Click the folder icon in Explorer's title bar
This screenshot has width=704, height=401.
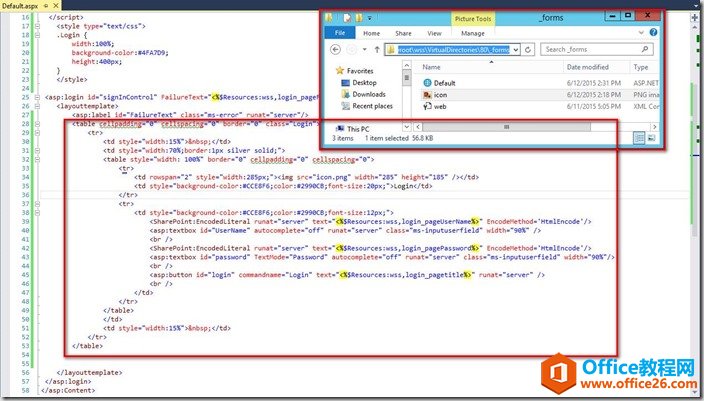[x=330, y=18]
